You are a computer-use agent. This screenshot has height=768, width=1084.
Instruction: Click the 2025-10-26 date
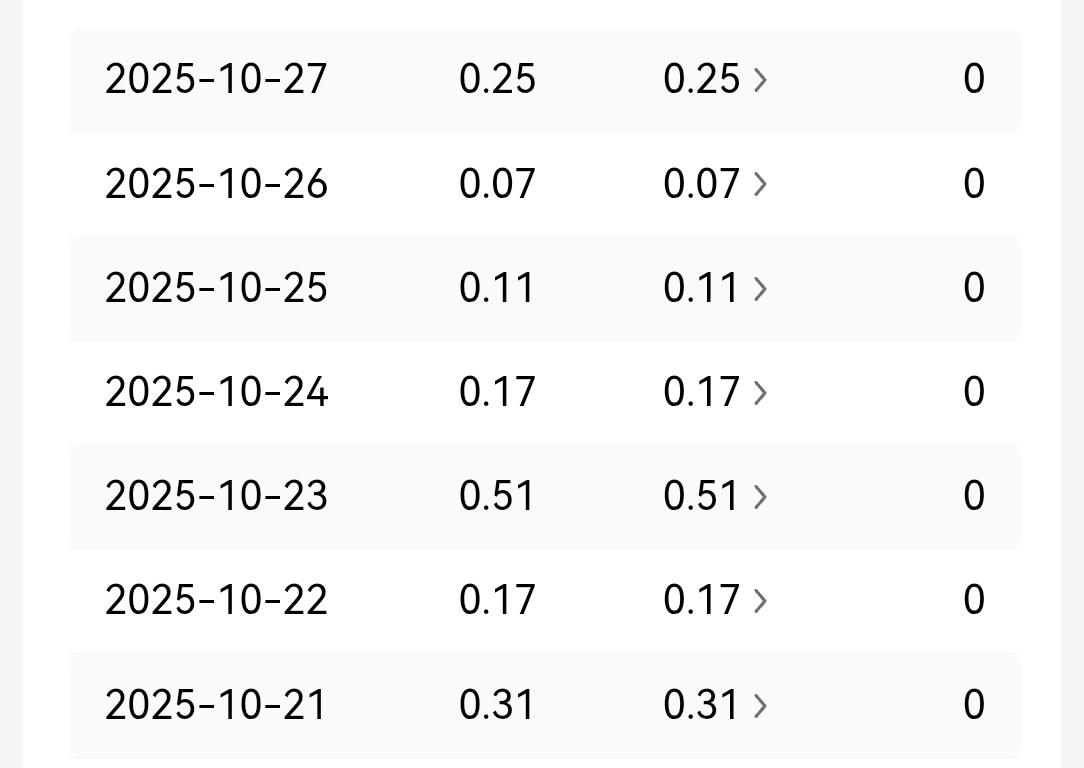click(x=216, y=184)
